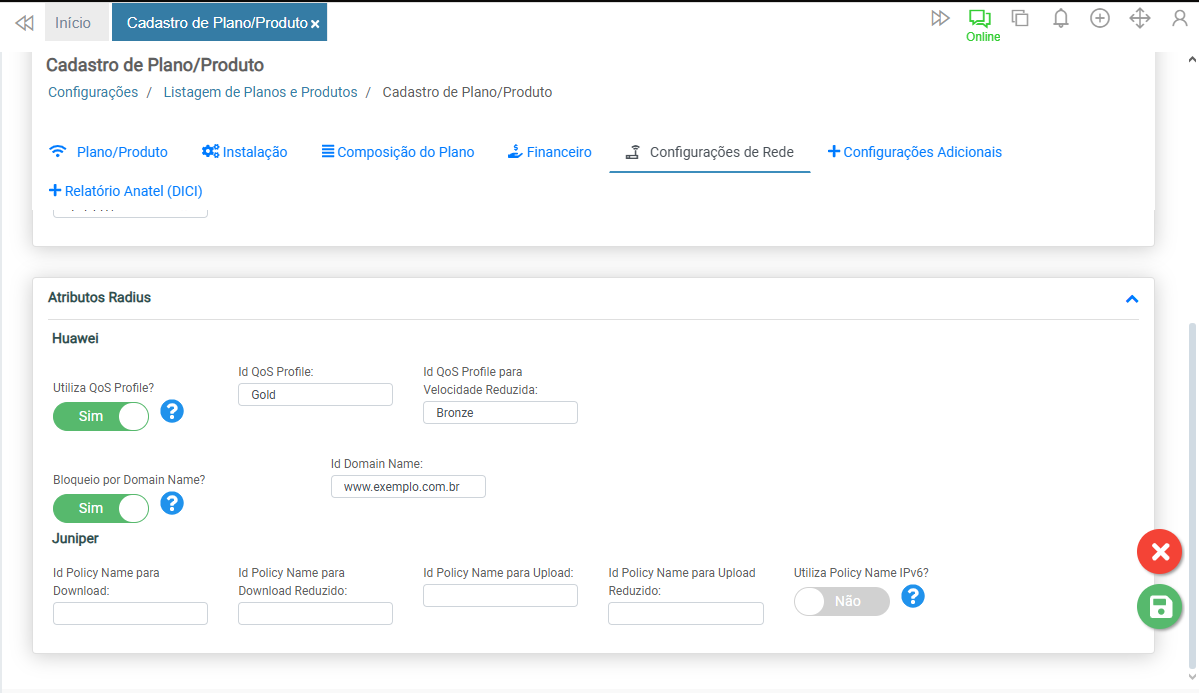Switch to the Financeiro tab
Screen dimensions: 1199x693
[x=549, y=152]
